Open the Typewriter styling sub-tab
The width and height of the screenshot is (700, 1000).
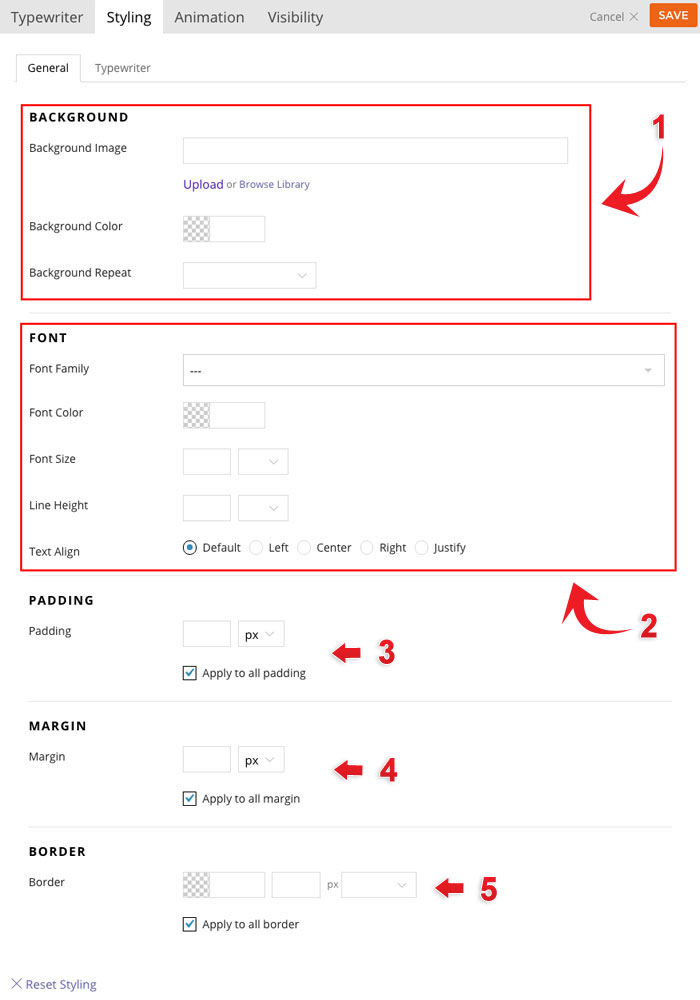pyautogui.click(x=123, y=68)
